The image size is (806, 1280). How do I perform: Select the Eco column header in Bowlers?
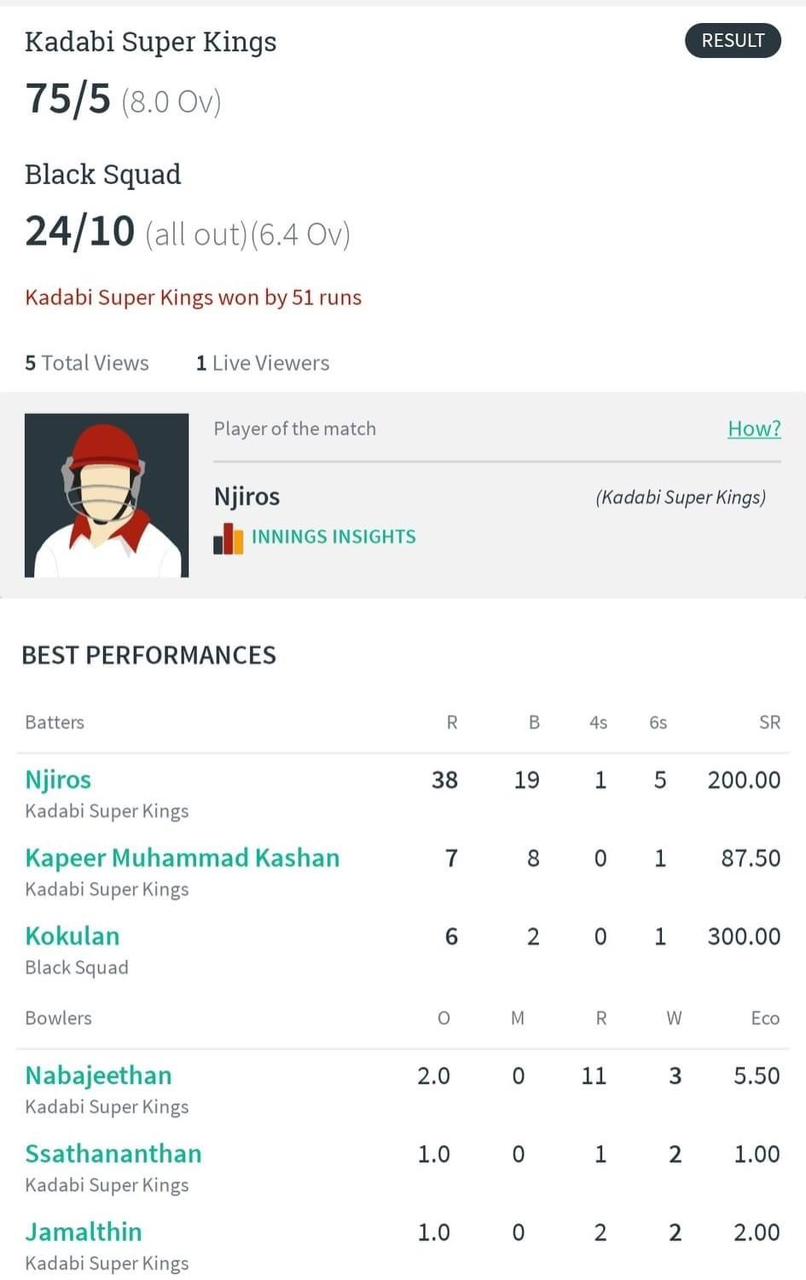pos(765,1018)
